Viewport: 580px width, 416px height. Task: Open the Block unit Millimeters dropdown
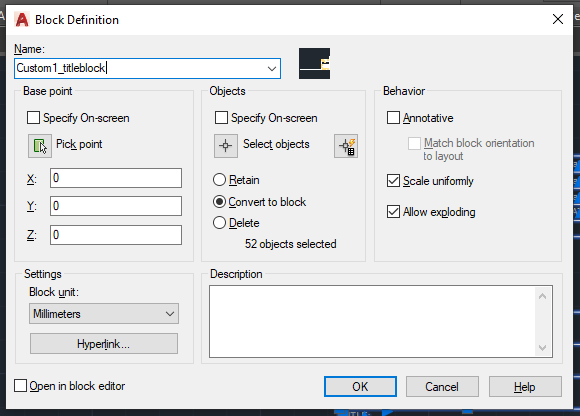pos(104,314)
